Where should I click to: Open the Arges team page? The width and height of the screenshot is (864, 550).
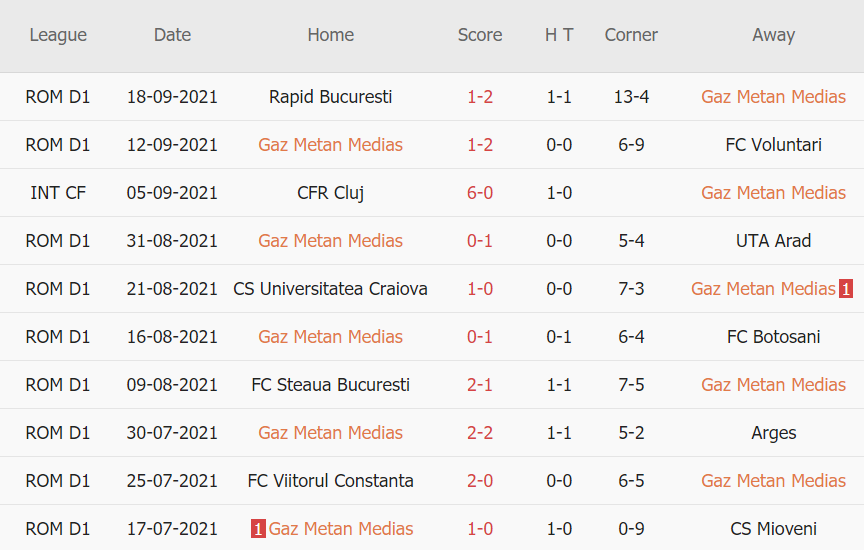773,433
